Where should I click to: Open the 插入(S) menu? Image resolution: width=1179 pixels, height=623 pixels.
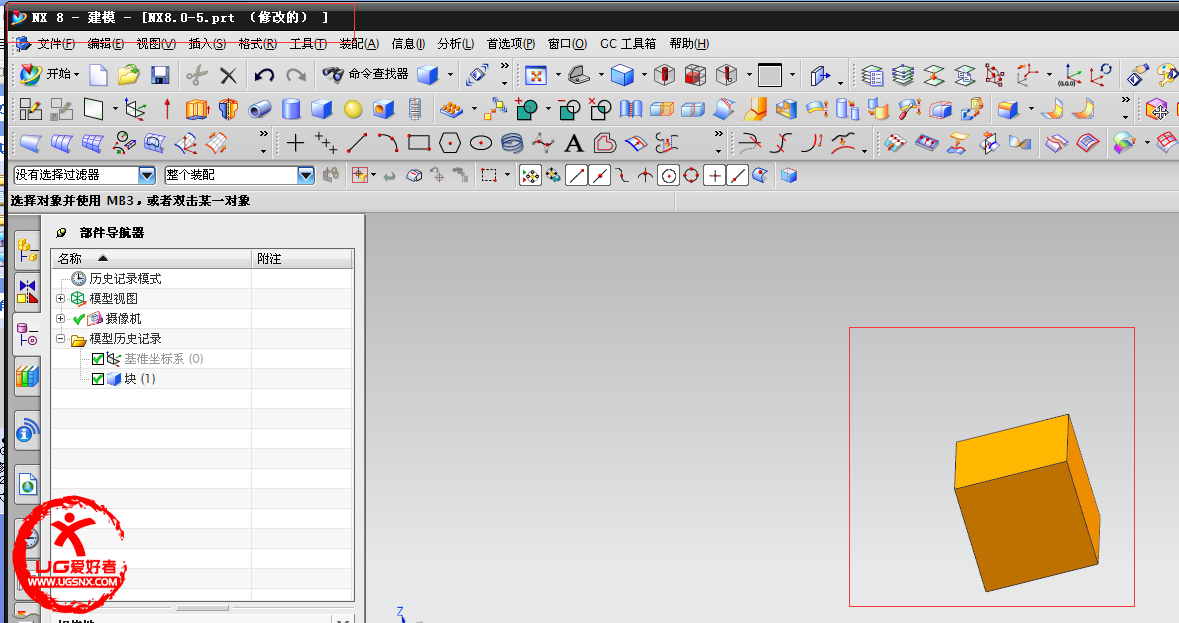click(x=207, y=44)
